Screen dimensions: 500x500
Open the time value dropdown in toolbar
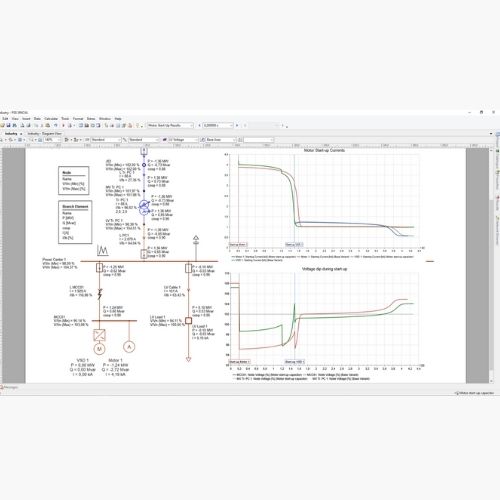point(218,125)
